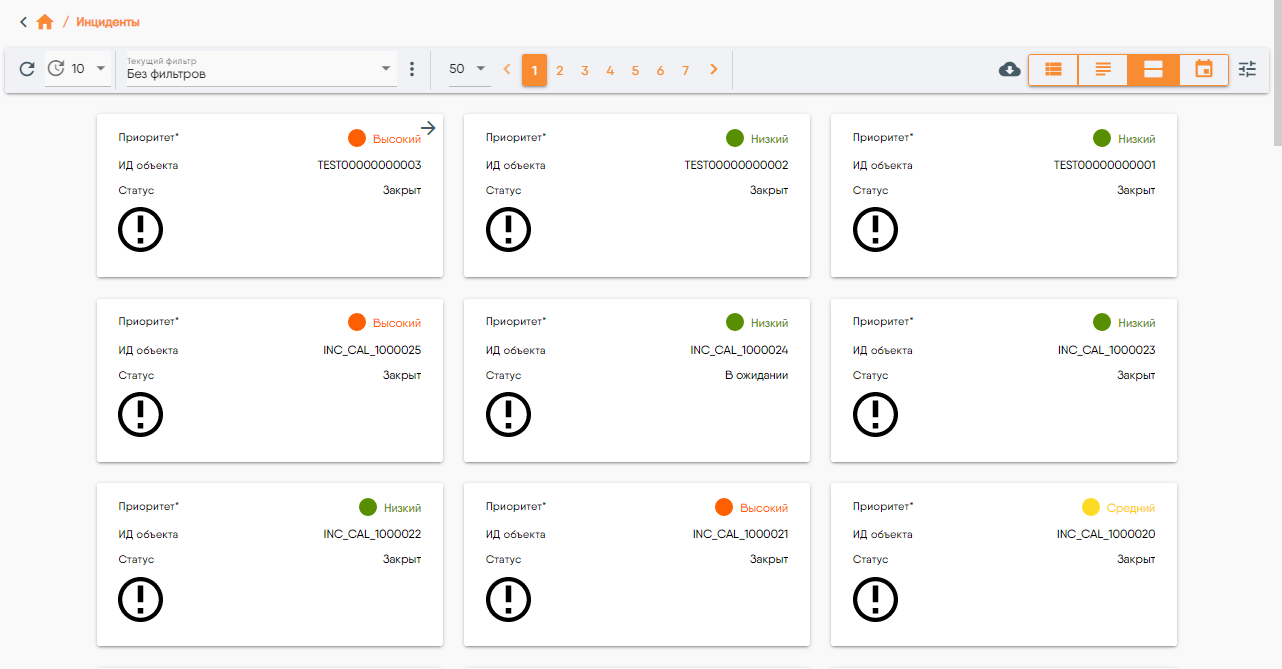1282x669 pixels.
Task: Go to page 7
Action: pos(685,70)
